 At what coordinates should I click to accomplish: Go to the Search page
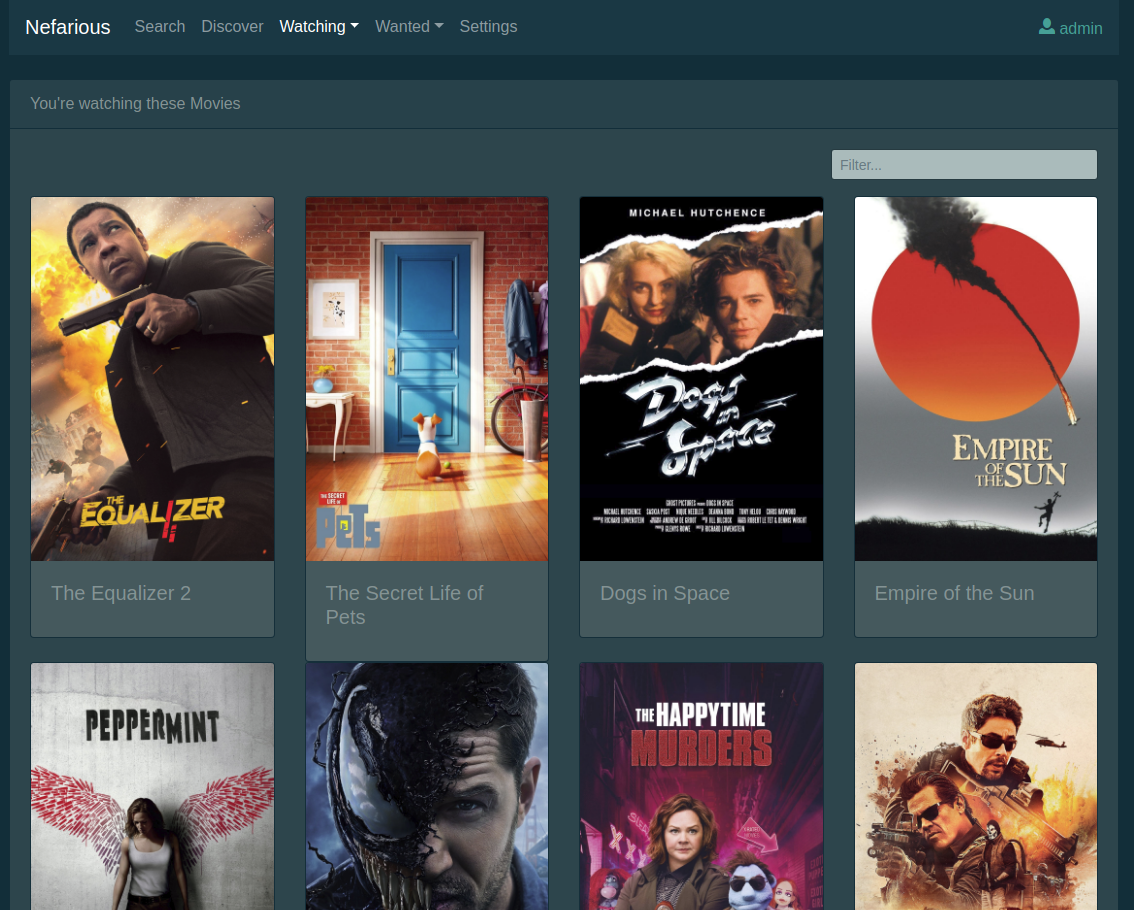coord(160,27)
